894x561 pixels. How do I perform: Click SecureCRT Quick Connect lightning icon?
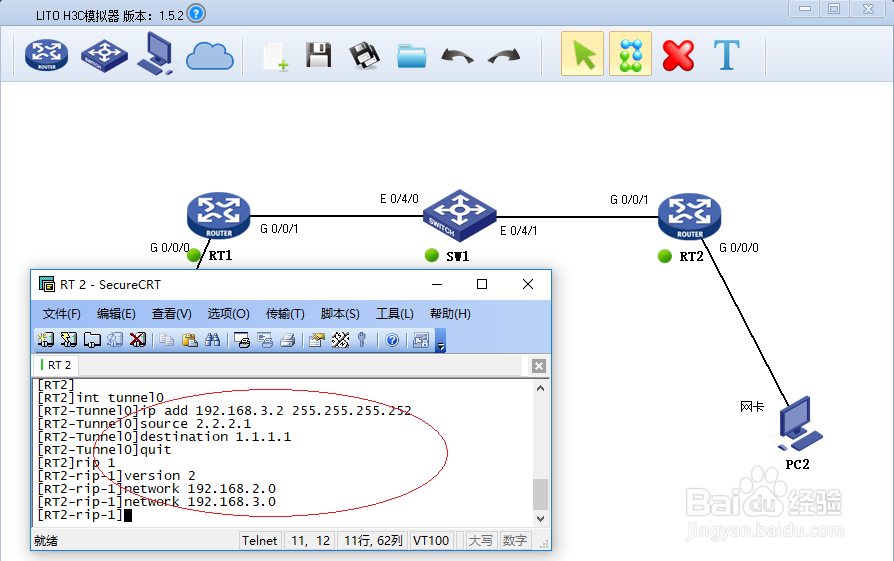point(68,340)
